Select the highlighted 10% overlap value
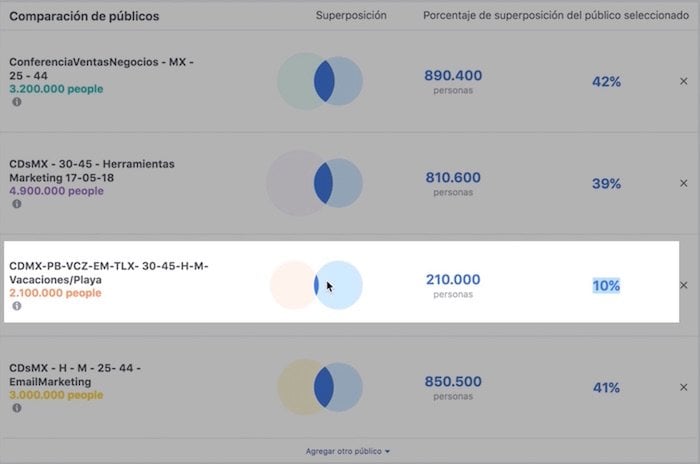Screen dimensions: 700x464 (x=606, y=286)
